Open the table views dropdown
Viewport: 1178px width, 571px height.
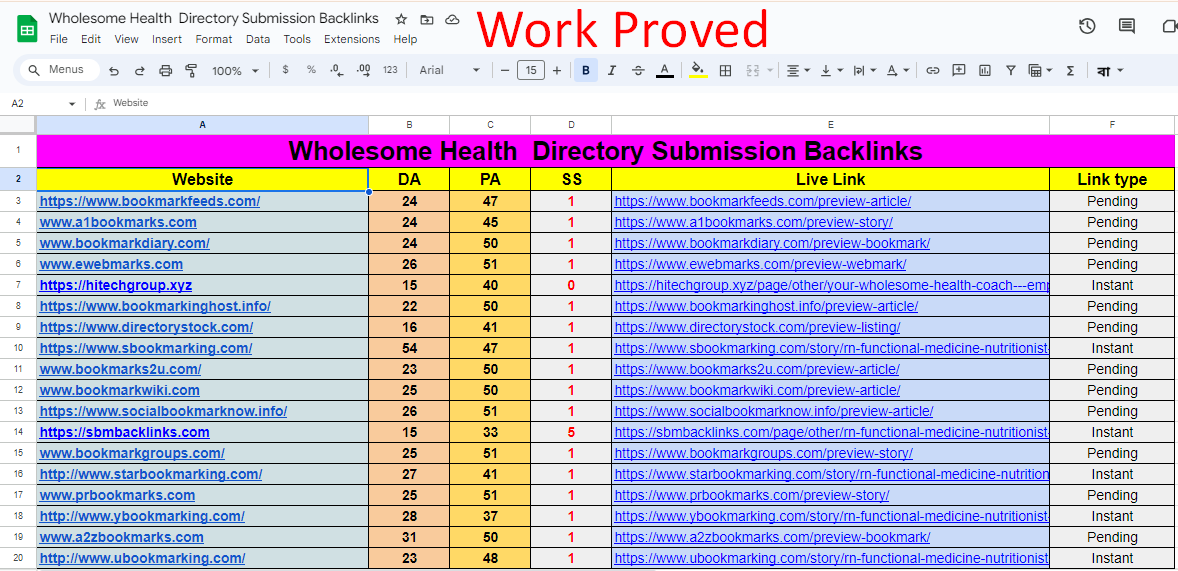click(x=1041, y=71)
